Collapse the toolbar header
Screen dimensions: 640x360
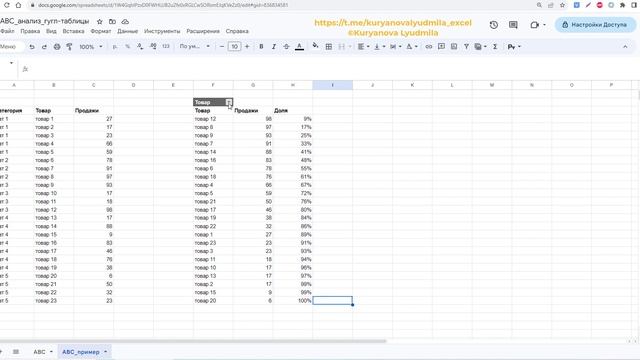[x=625, y=47]
